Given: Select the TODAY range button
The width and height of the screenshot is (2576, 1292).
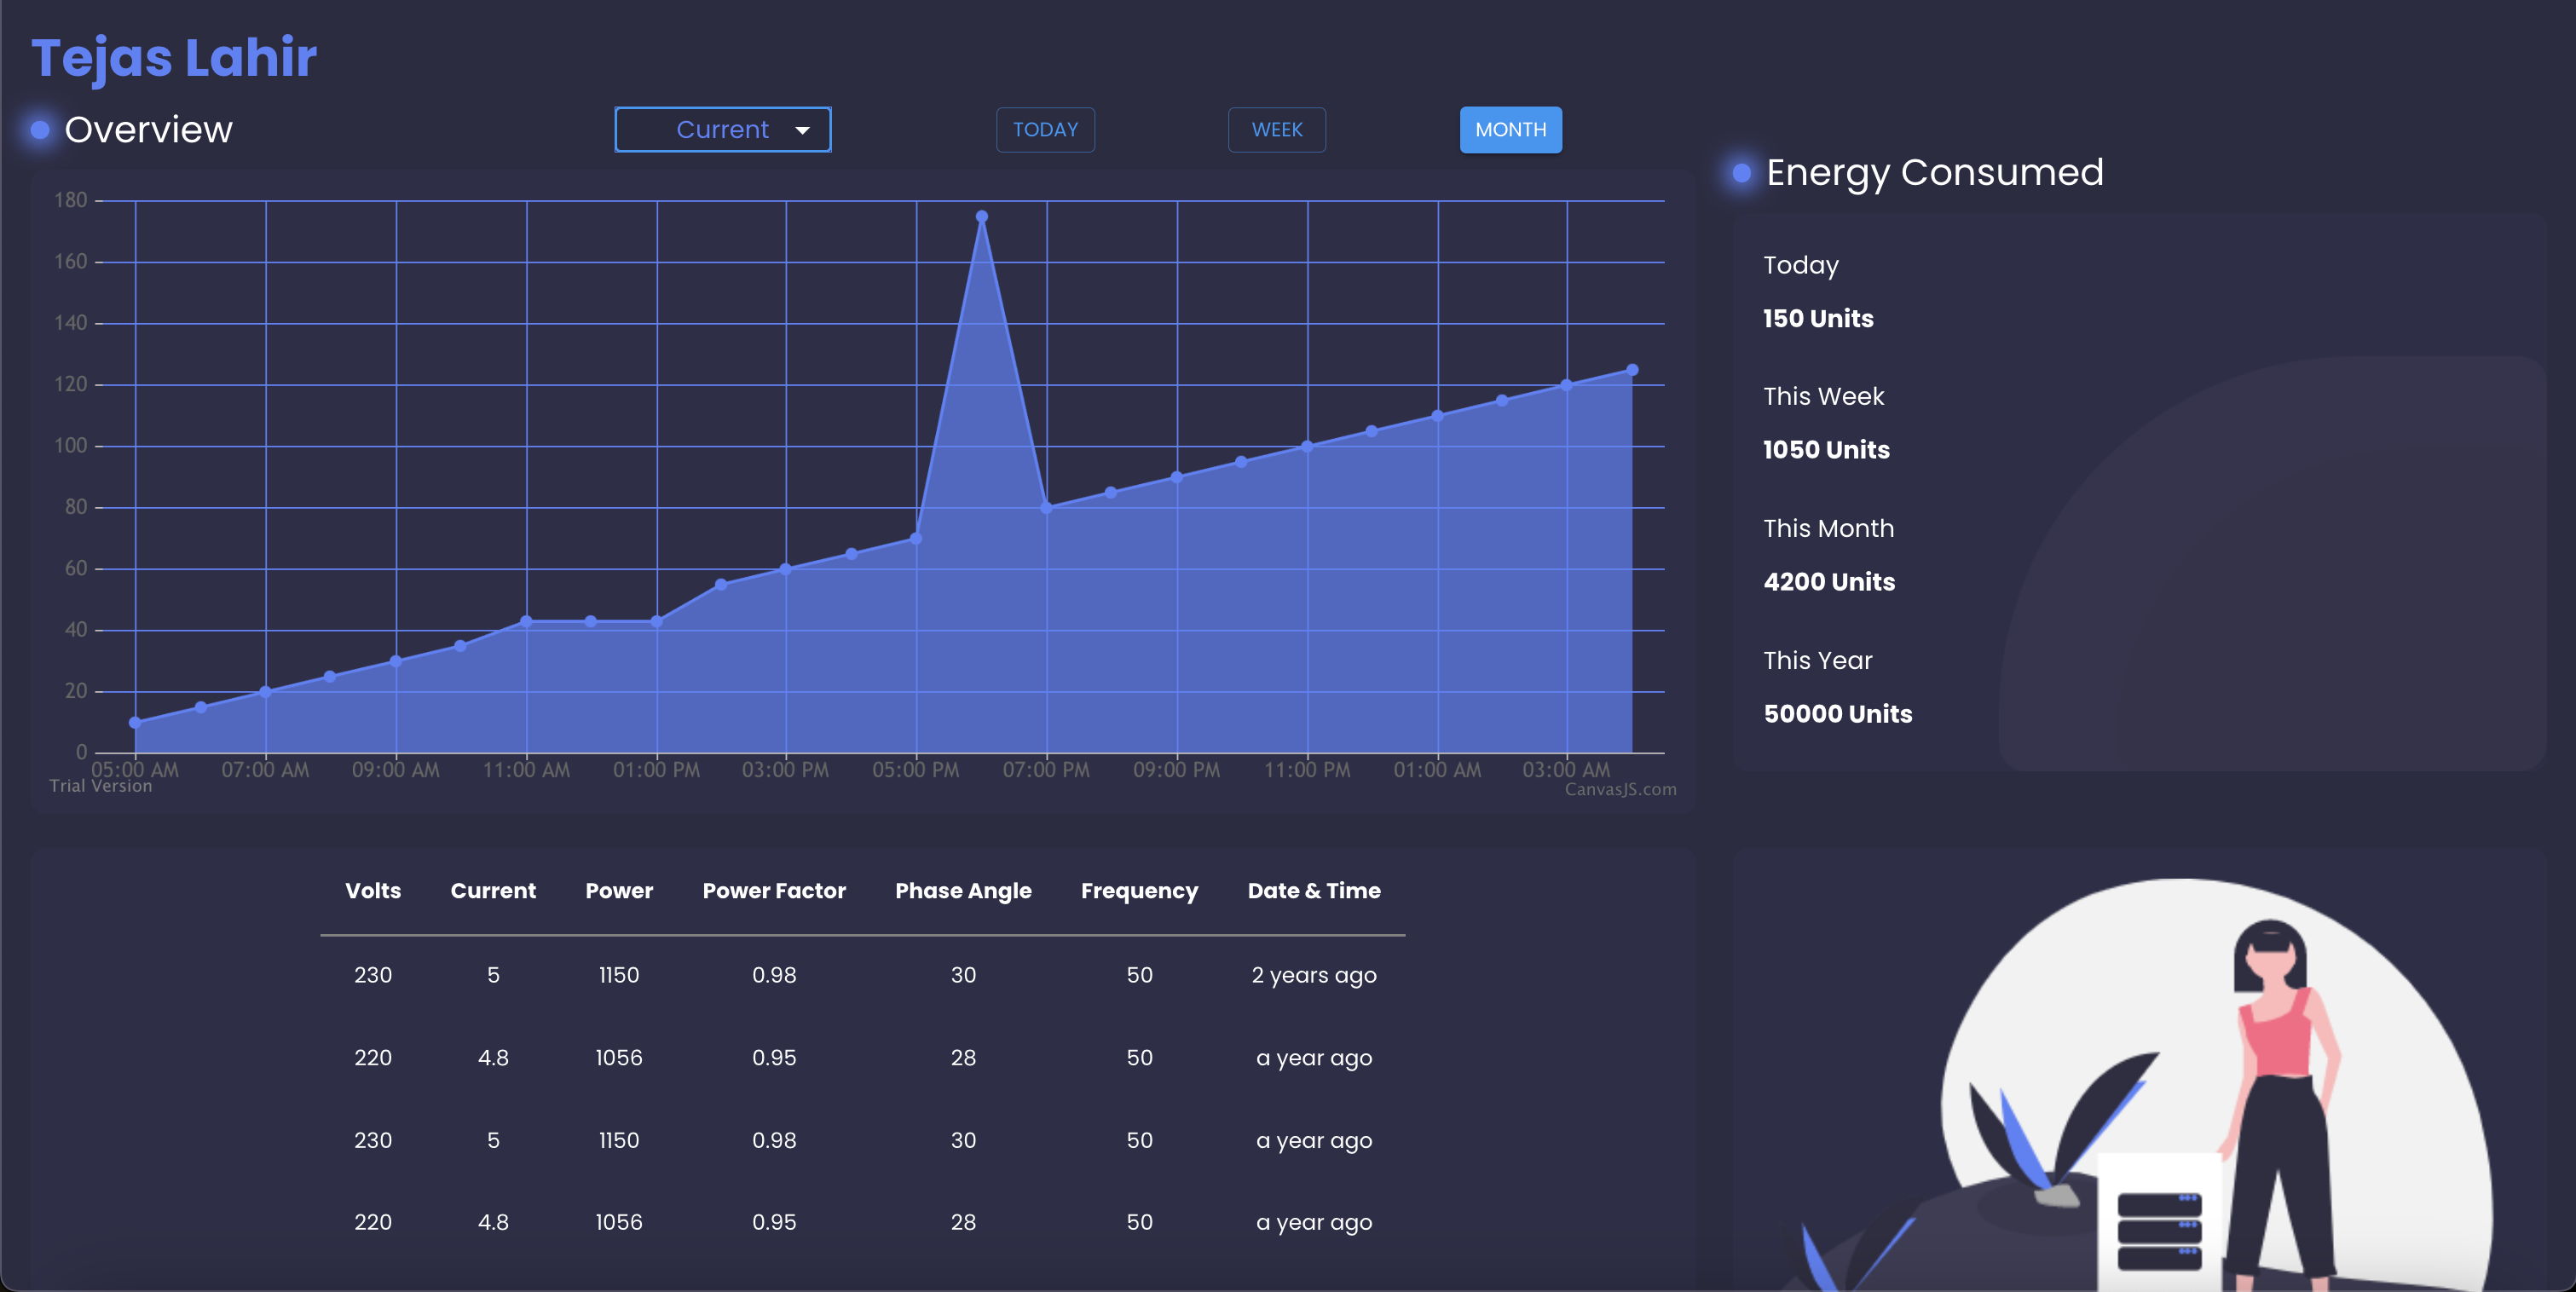Looking at the screenshot, I should [1045, 130].
